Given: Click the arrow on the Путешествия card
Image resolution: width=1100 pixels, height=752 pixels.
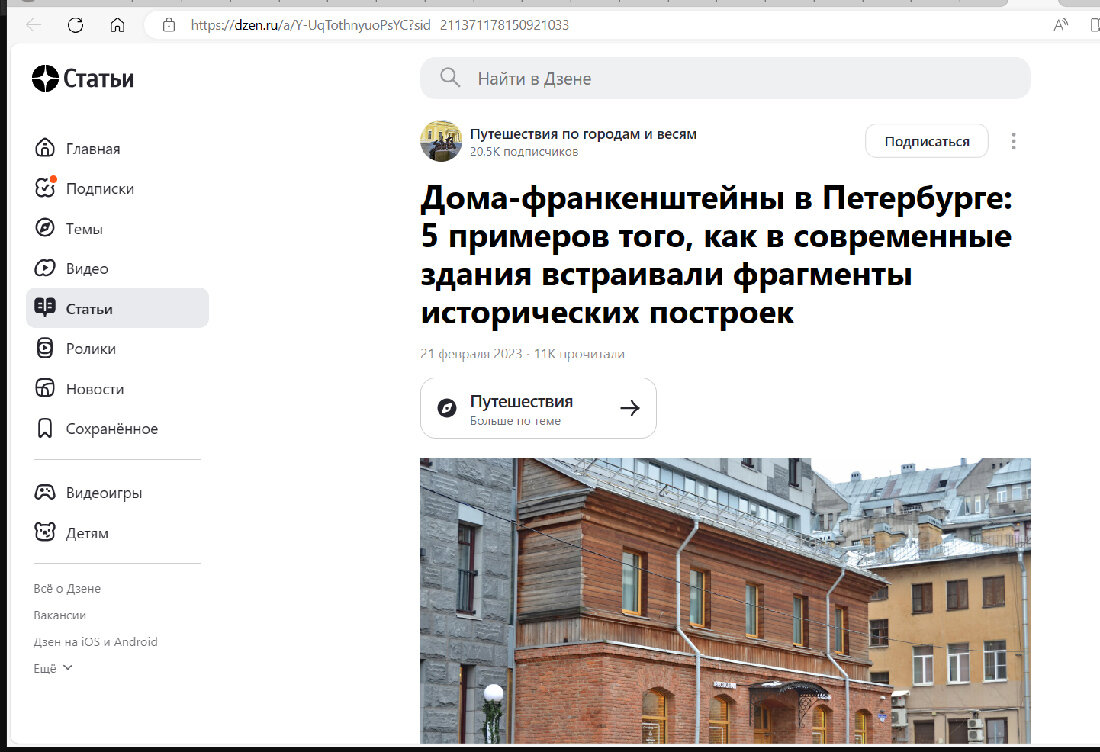Looking at the screenshot, I should tap(630, 408).
